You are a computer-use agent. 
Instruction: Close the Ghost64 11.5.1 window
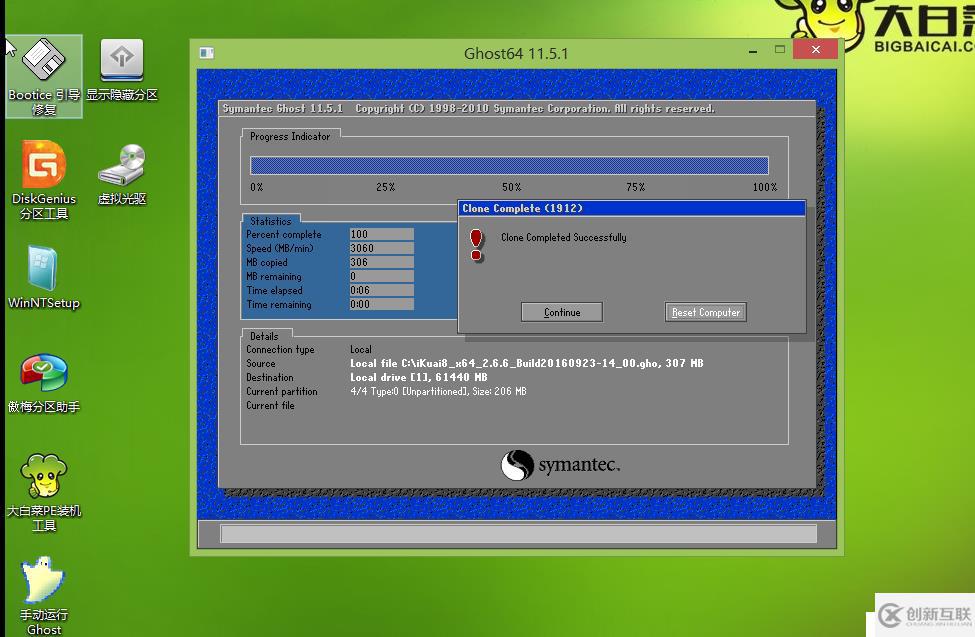point(815,49)
